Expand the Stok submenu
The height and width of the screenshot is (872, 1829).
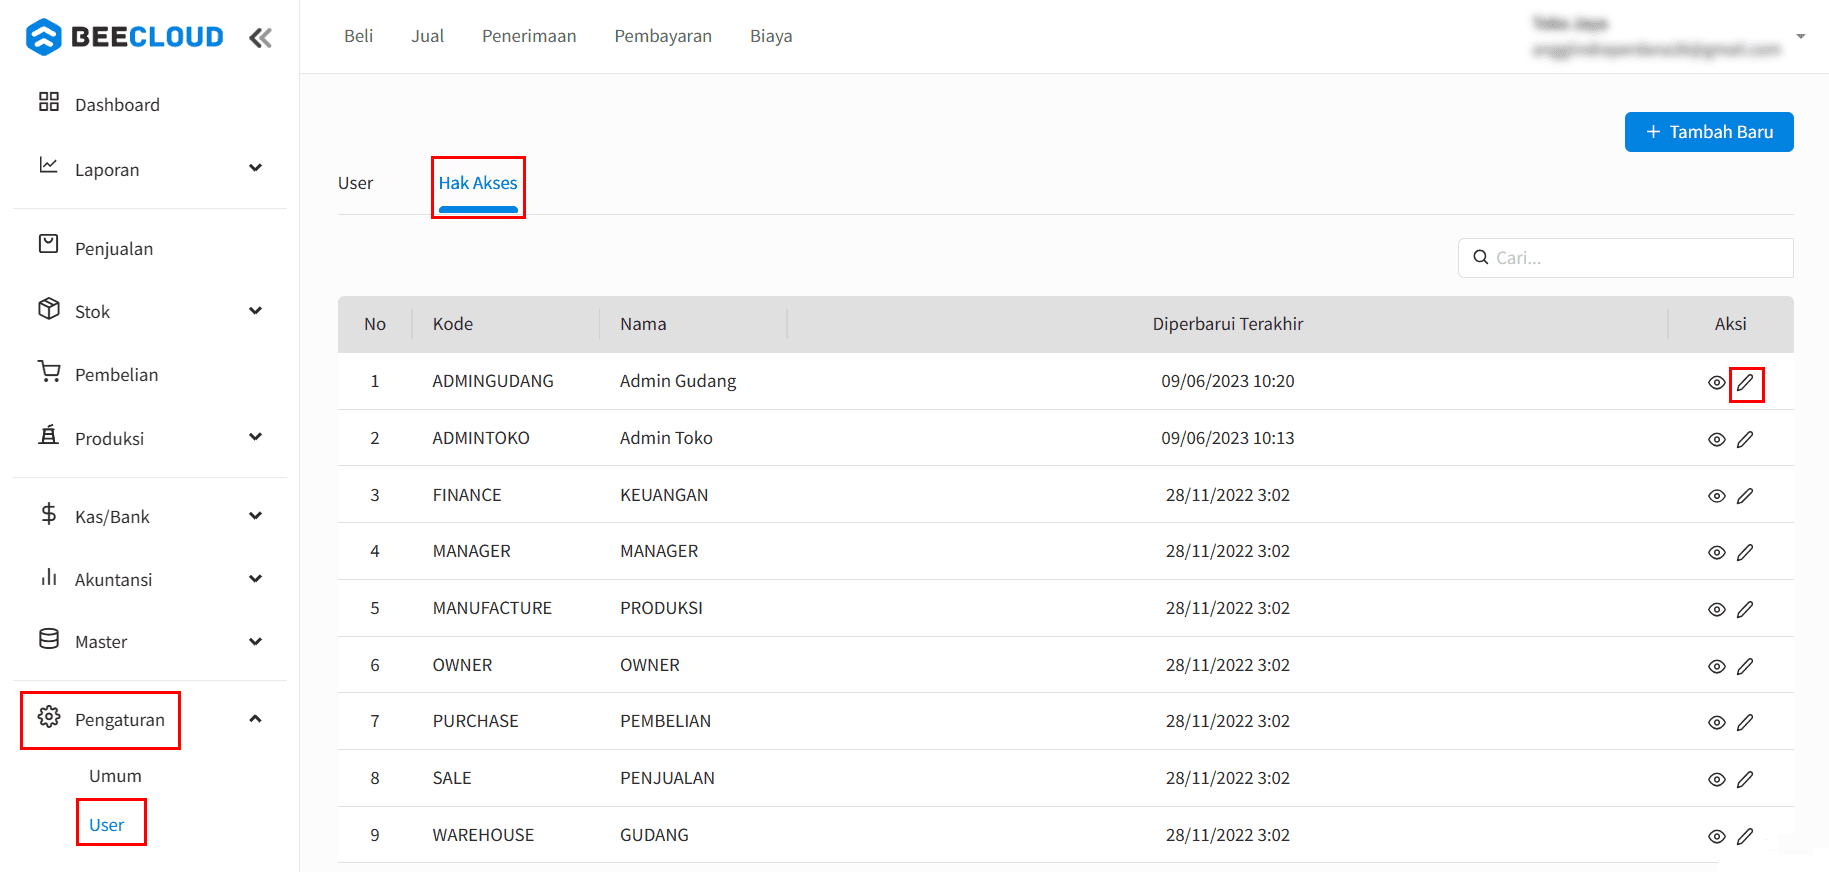pyautogui.click(x=255, y=311)
